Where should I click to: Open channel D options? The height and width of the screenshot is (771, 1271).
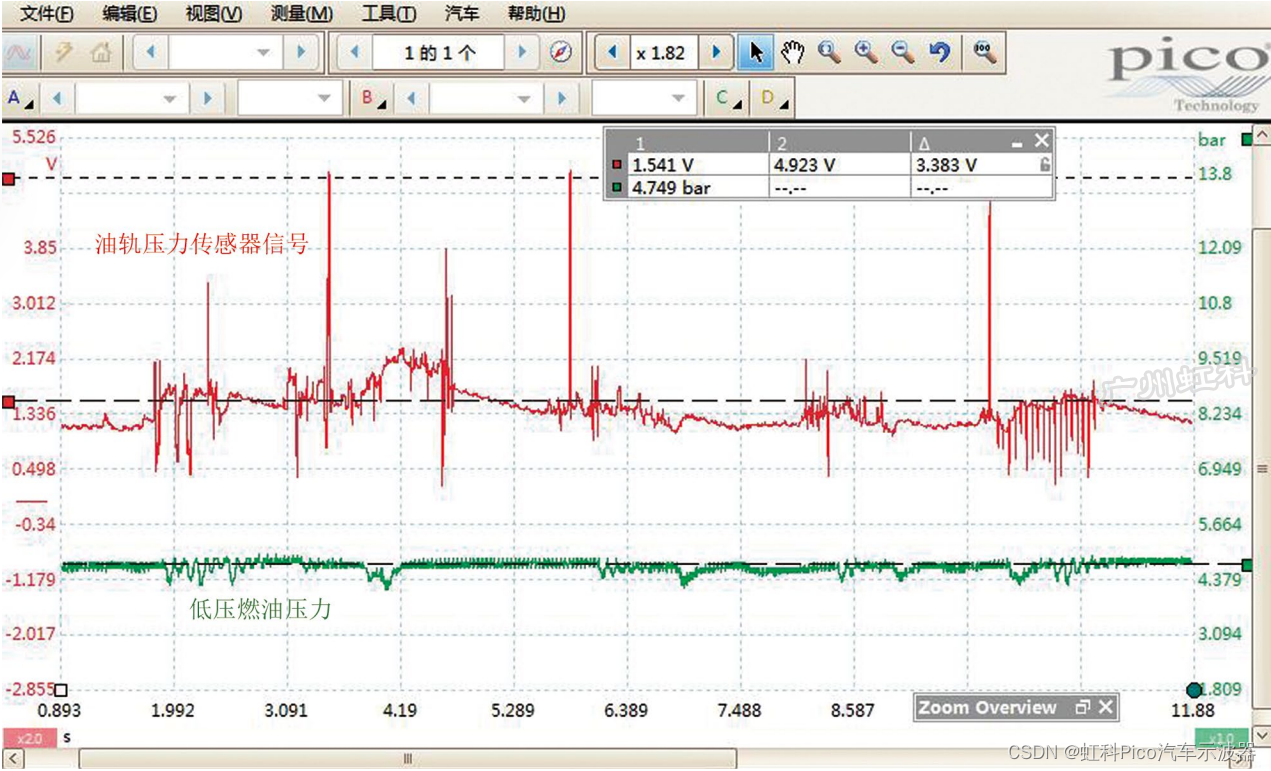772,98
